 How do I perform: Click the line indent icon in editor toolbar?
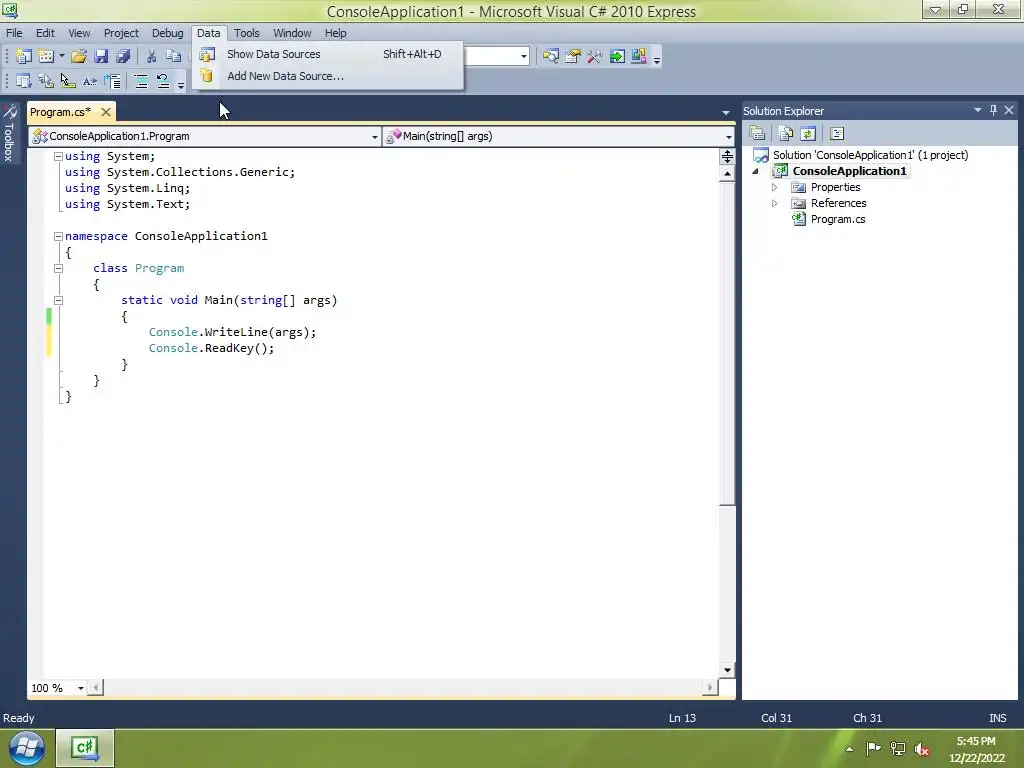click(112, 81)
